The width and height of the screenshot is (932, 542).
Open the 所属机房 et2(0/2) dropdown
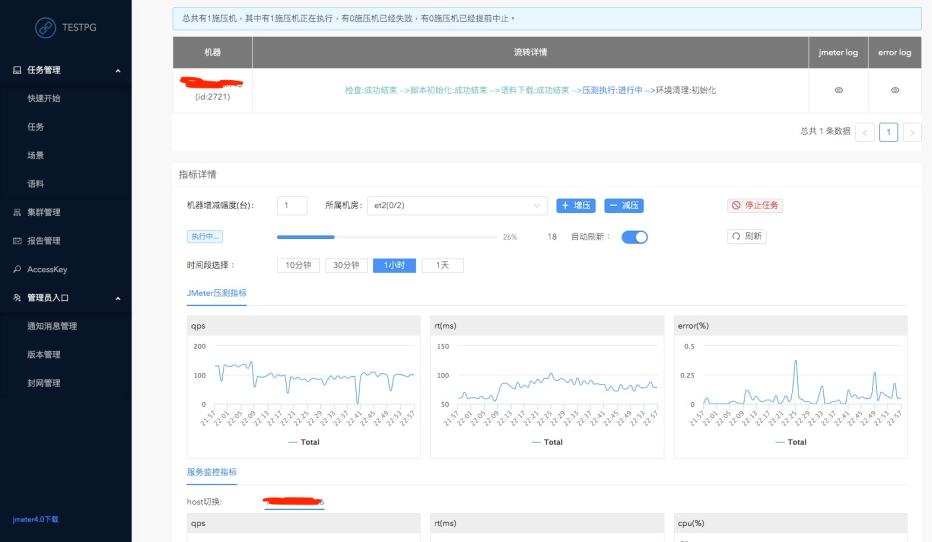(456, 206)
